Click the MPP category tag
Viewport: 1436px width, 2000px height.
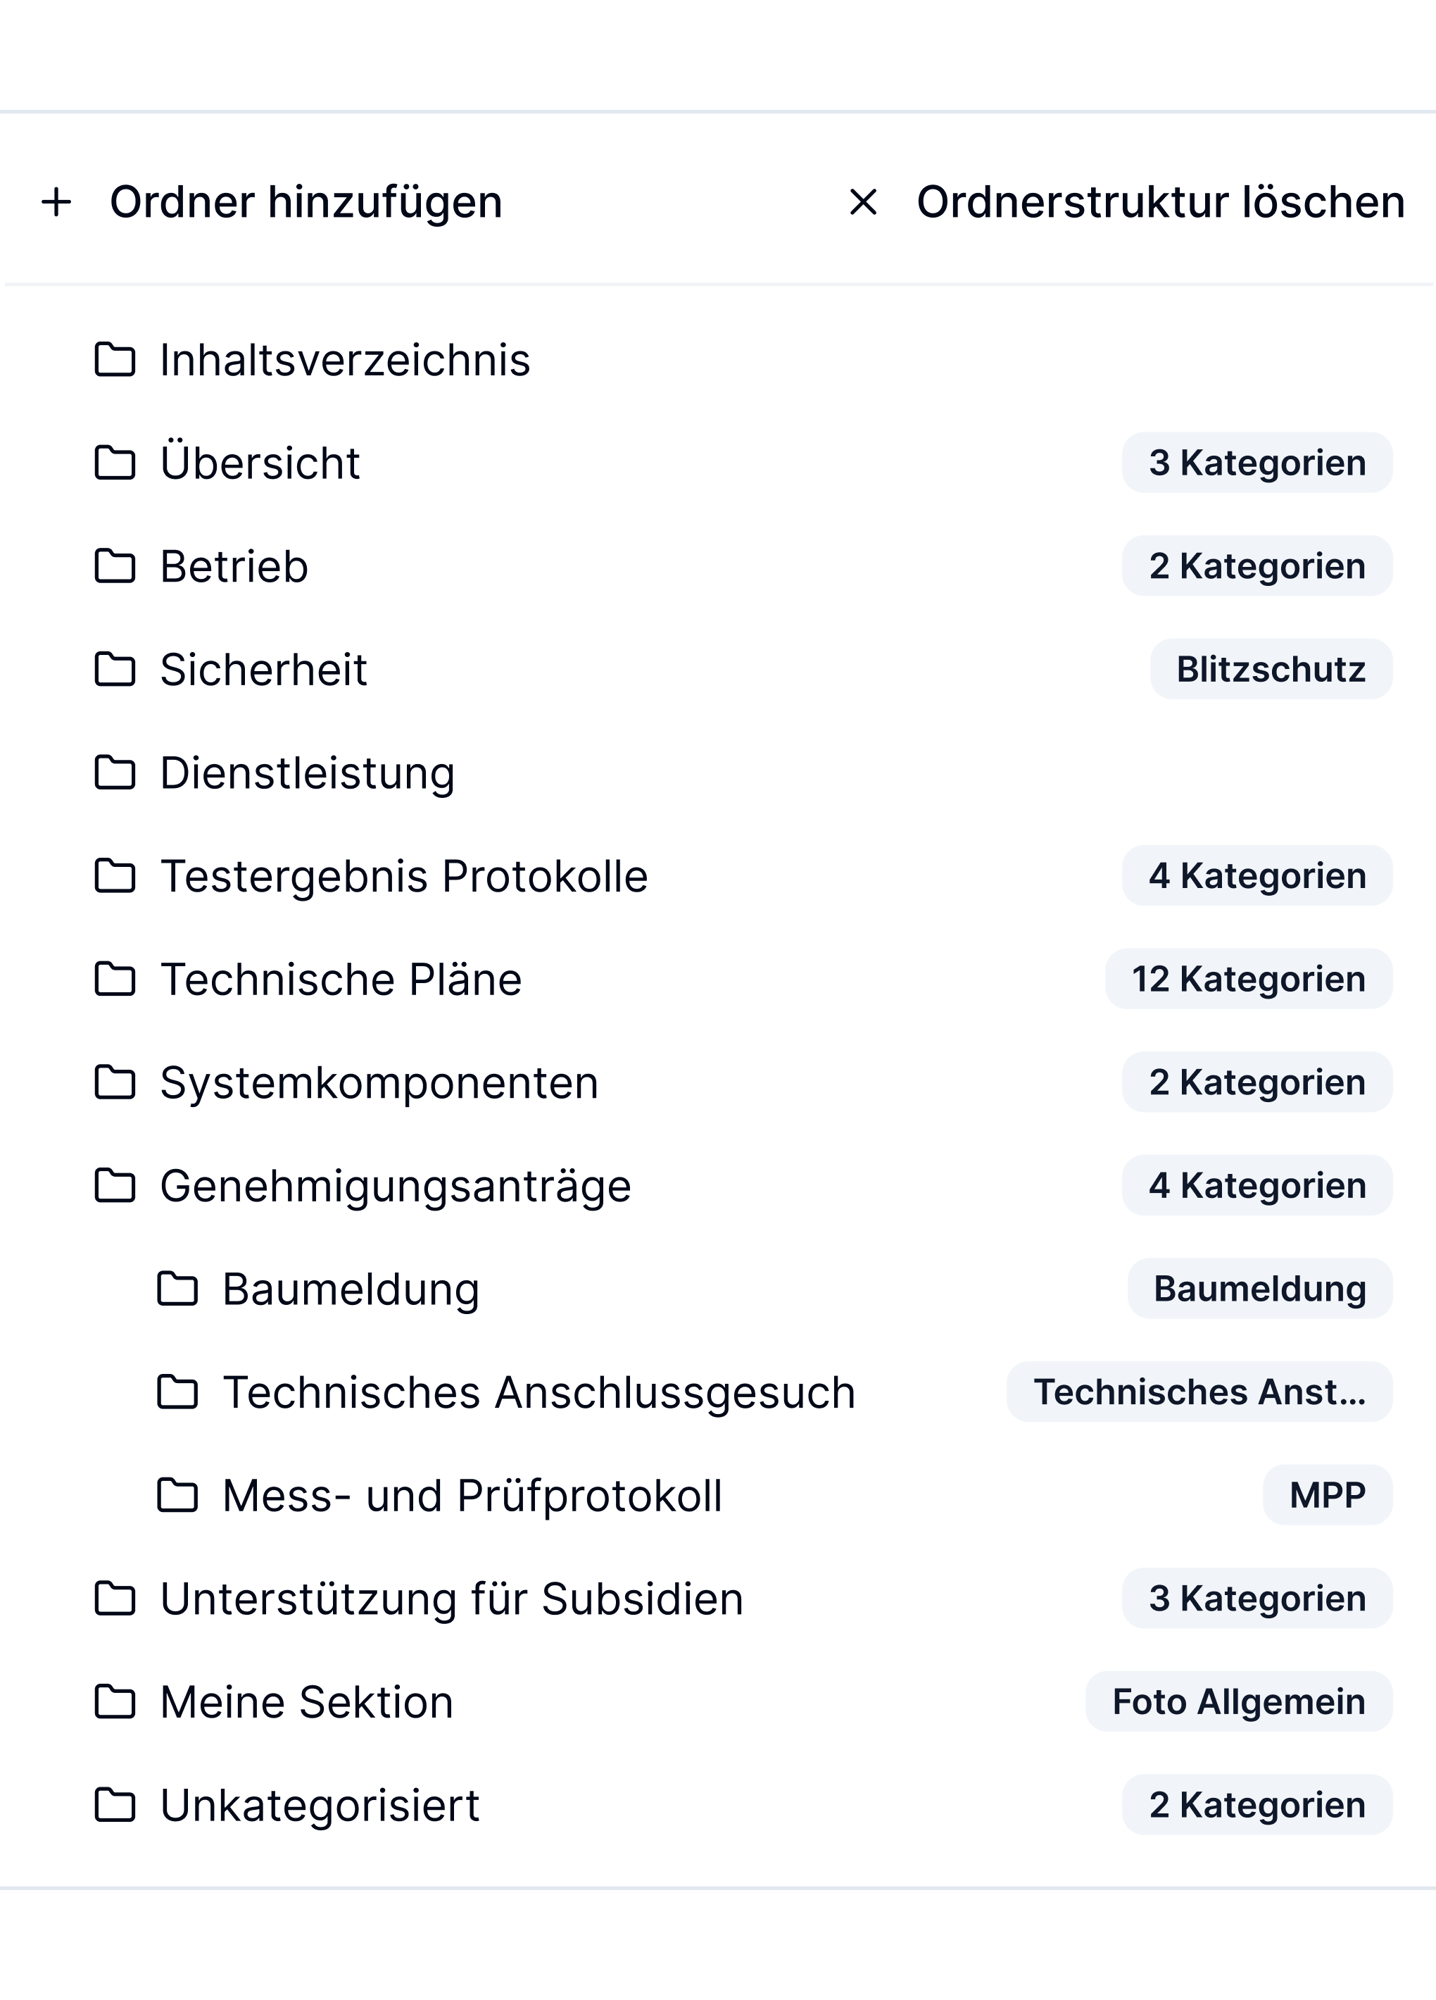[x=1327, y=1495]
